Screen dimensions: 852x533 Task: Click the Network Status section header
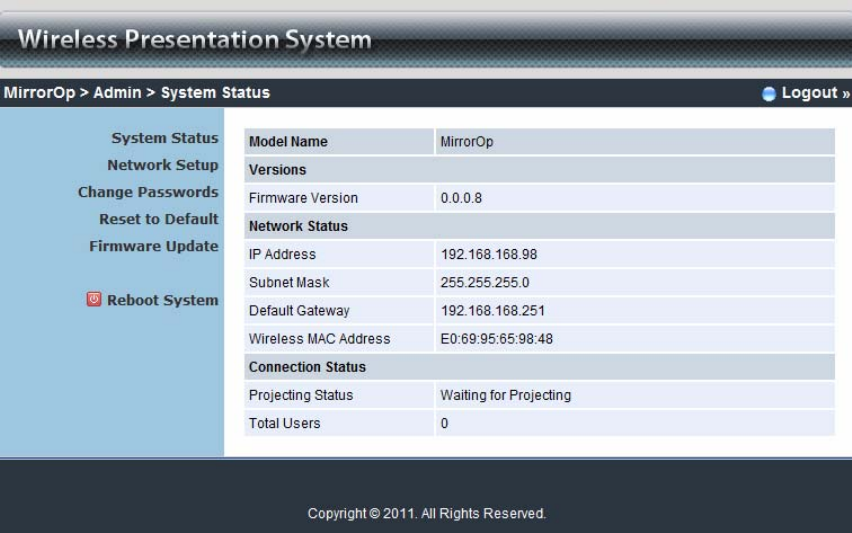298,227
